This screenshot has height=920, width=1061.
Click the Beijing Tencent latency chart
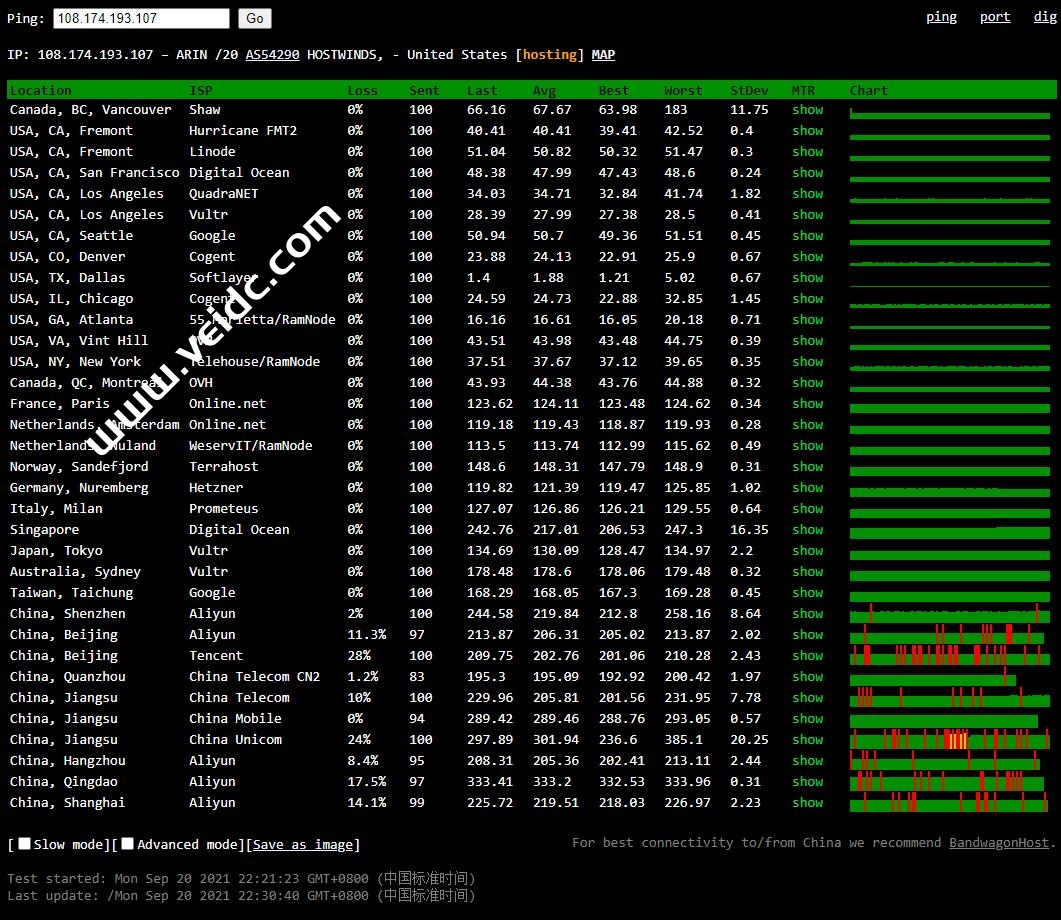pos(949,656)
